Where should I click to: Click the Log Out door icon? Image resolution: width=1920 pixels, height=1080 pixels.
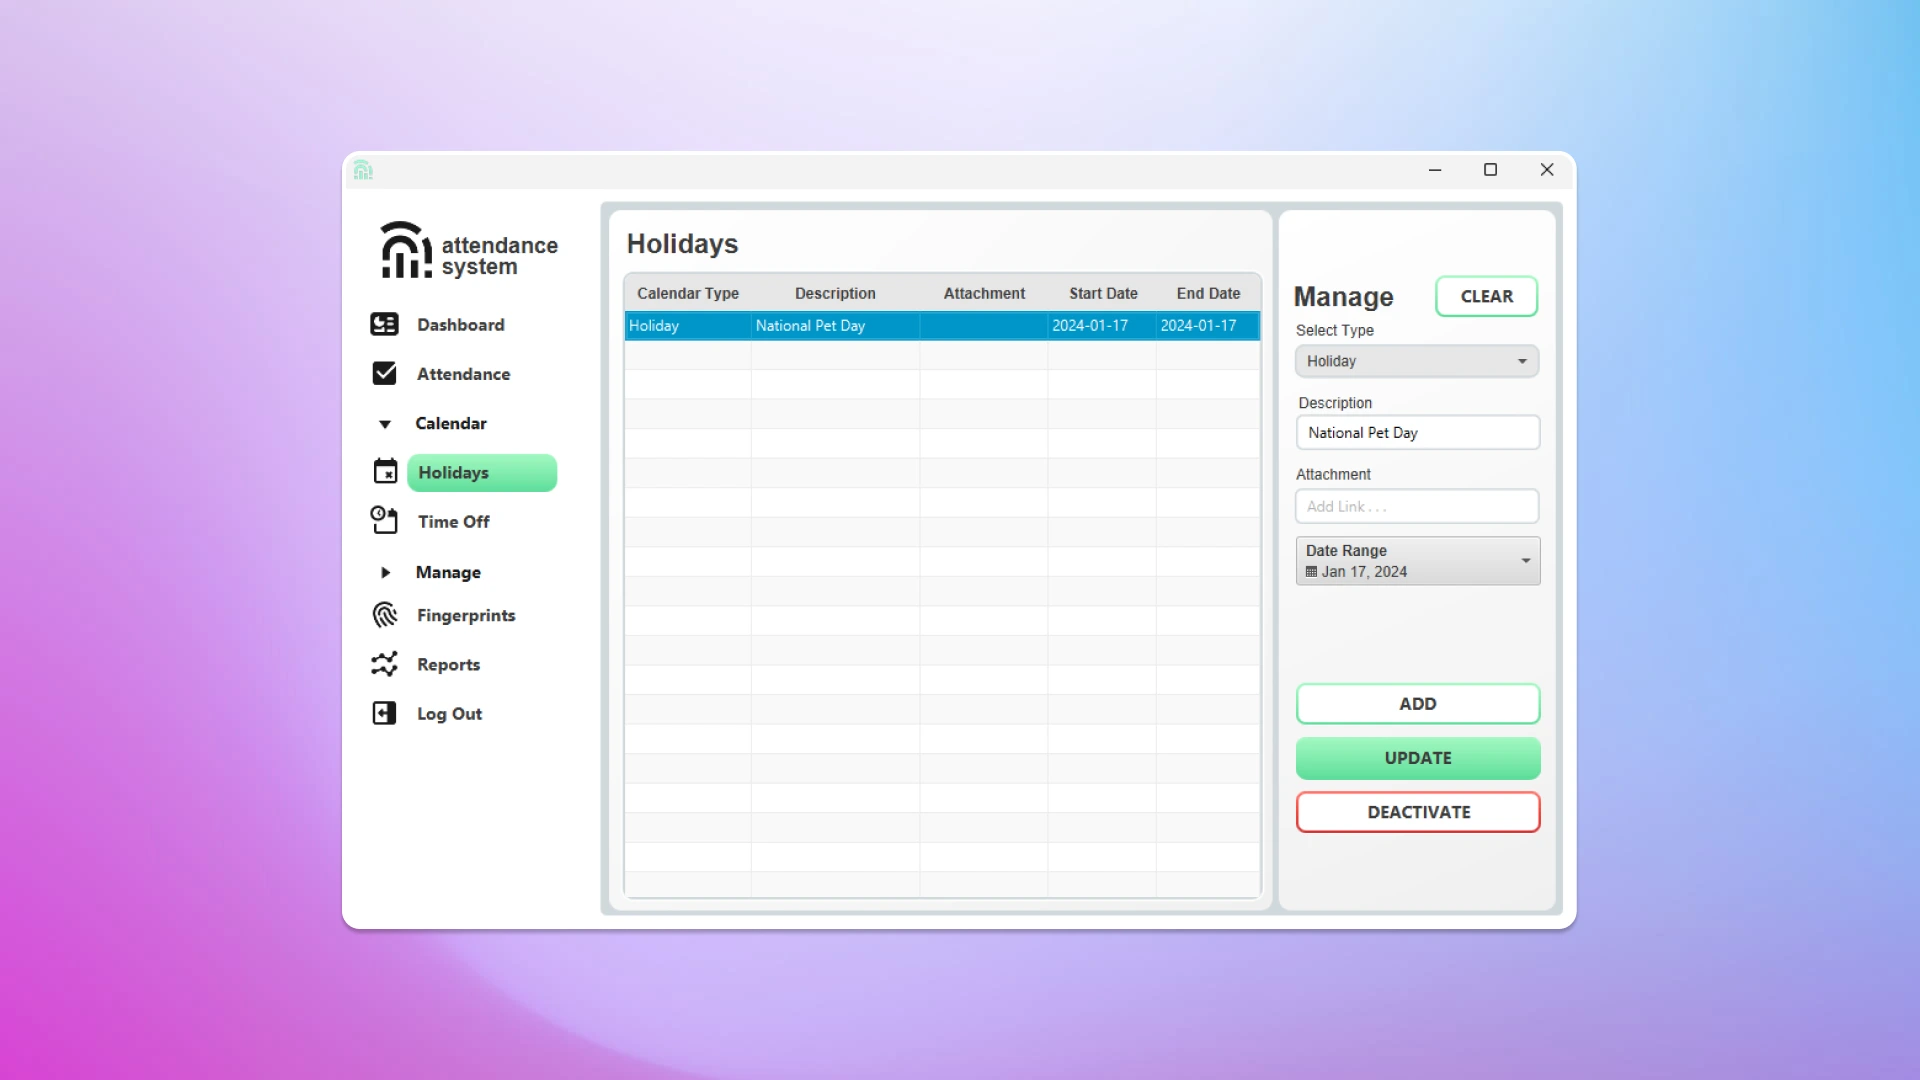click(384, 713)
